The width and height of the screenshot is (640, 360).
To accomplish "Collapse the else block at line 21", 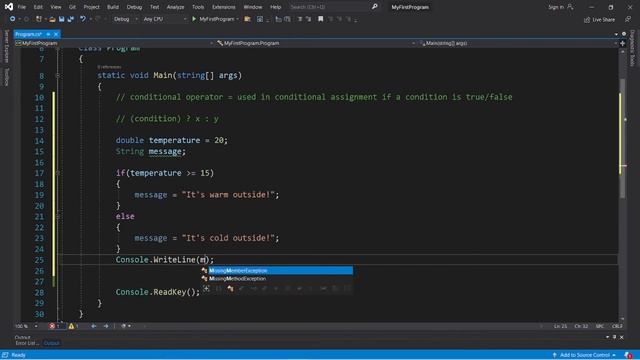I will click(58, 216).
